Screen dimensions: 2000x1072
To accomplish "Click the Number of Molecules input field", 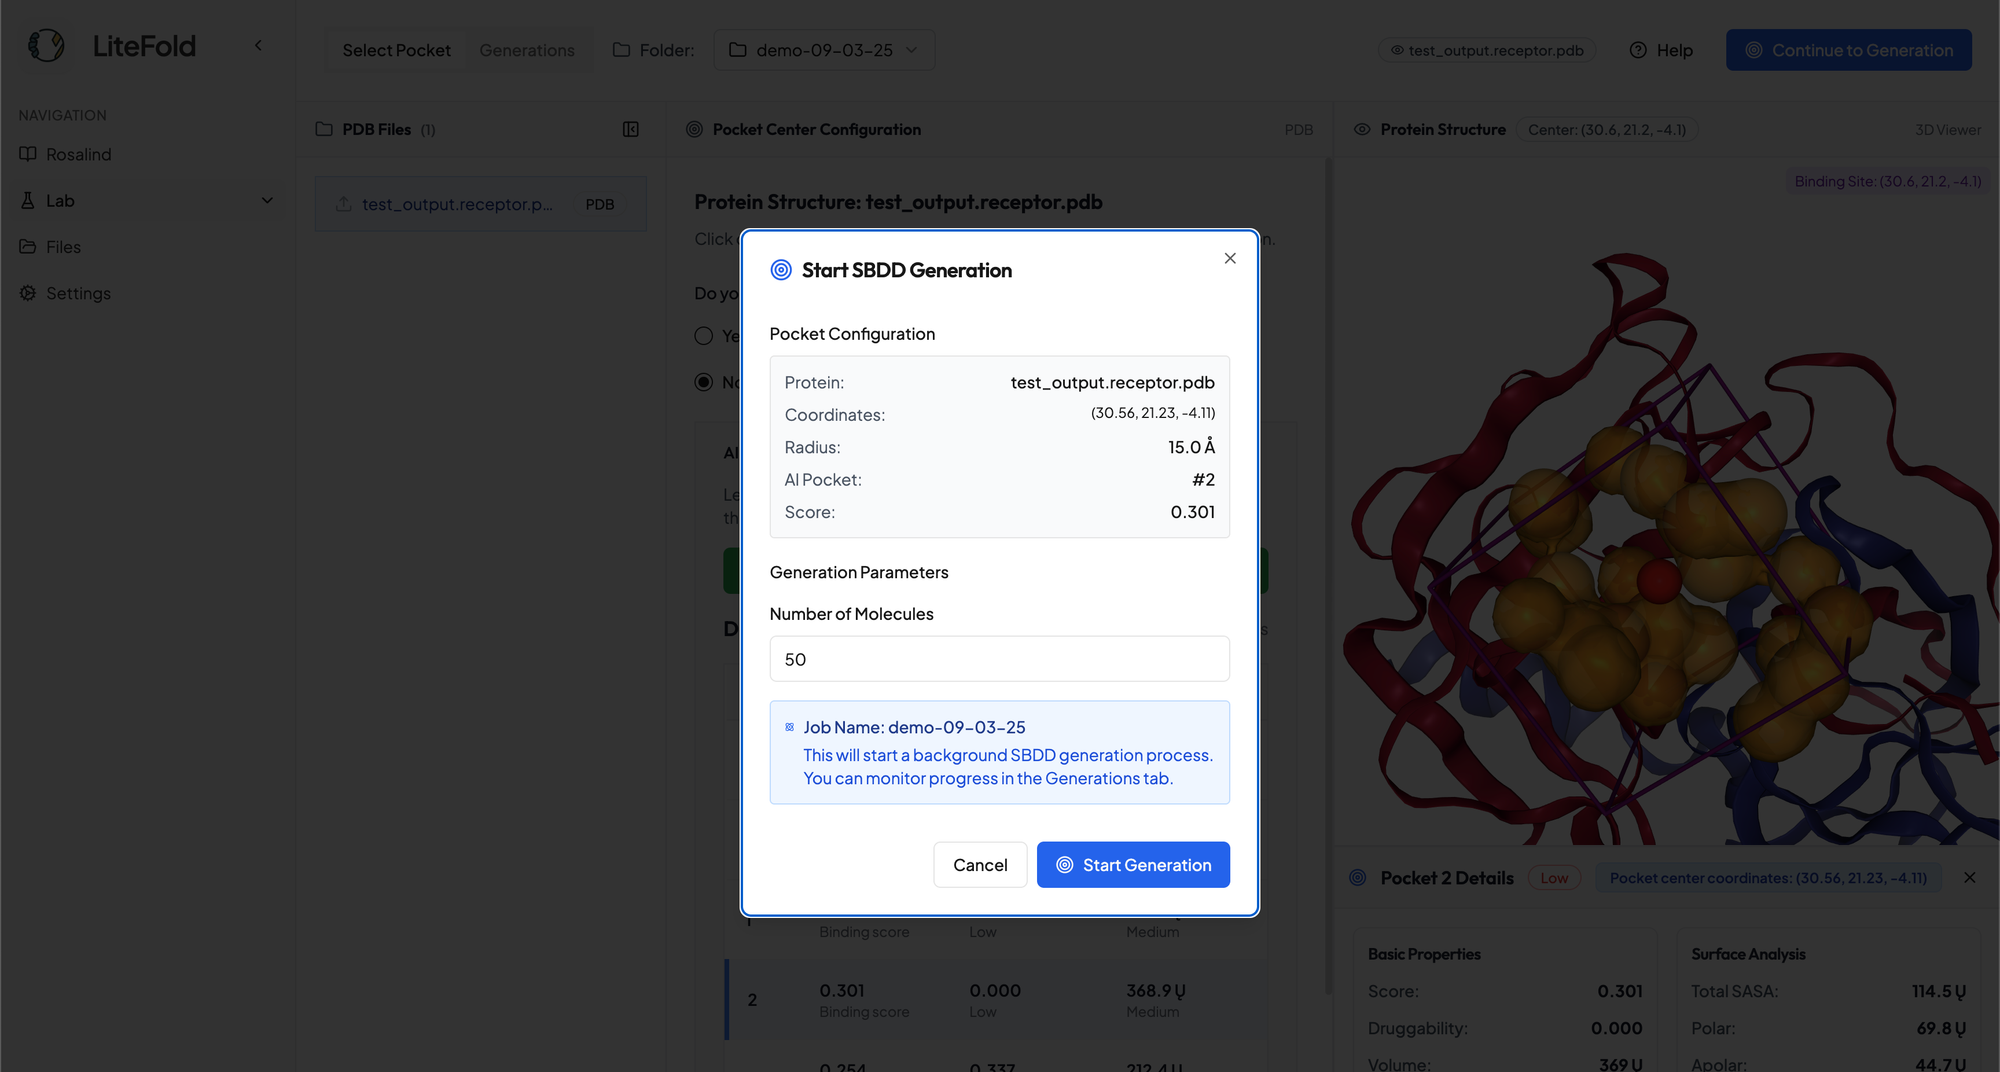I will 999,659.
